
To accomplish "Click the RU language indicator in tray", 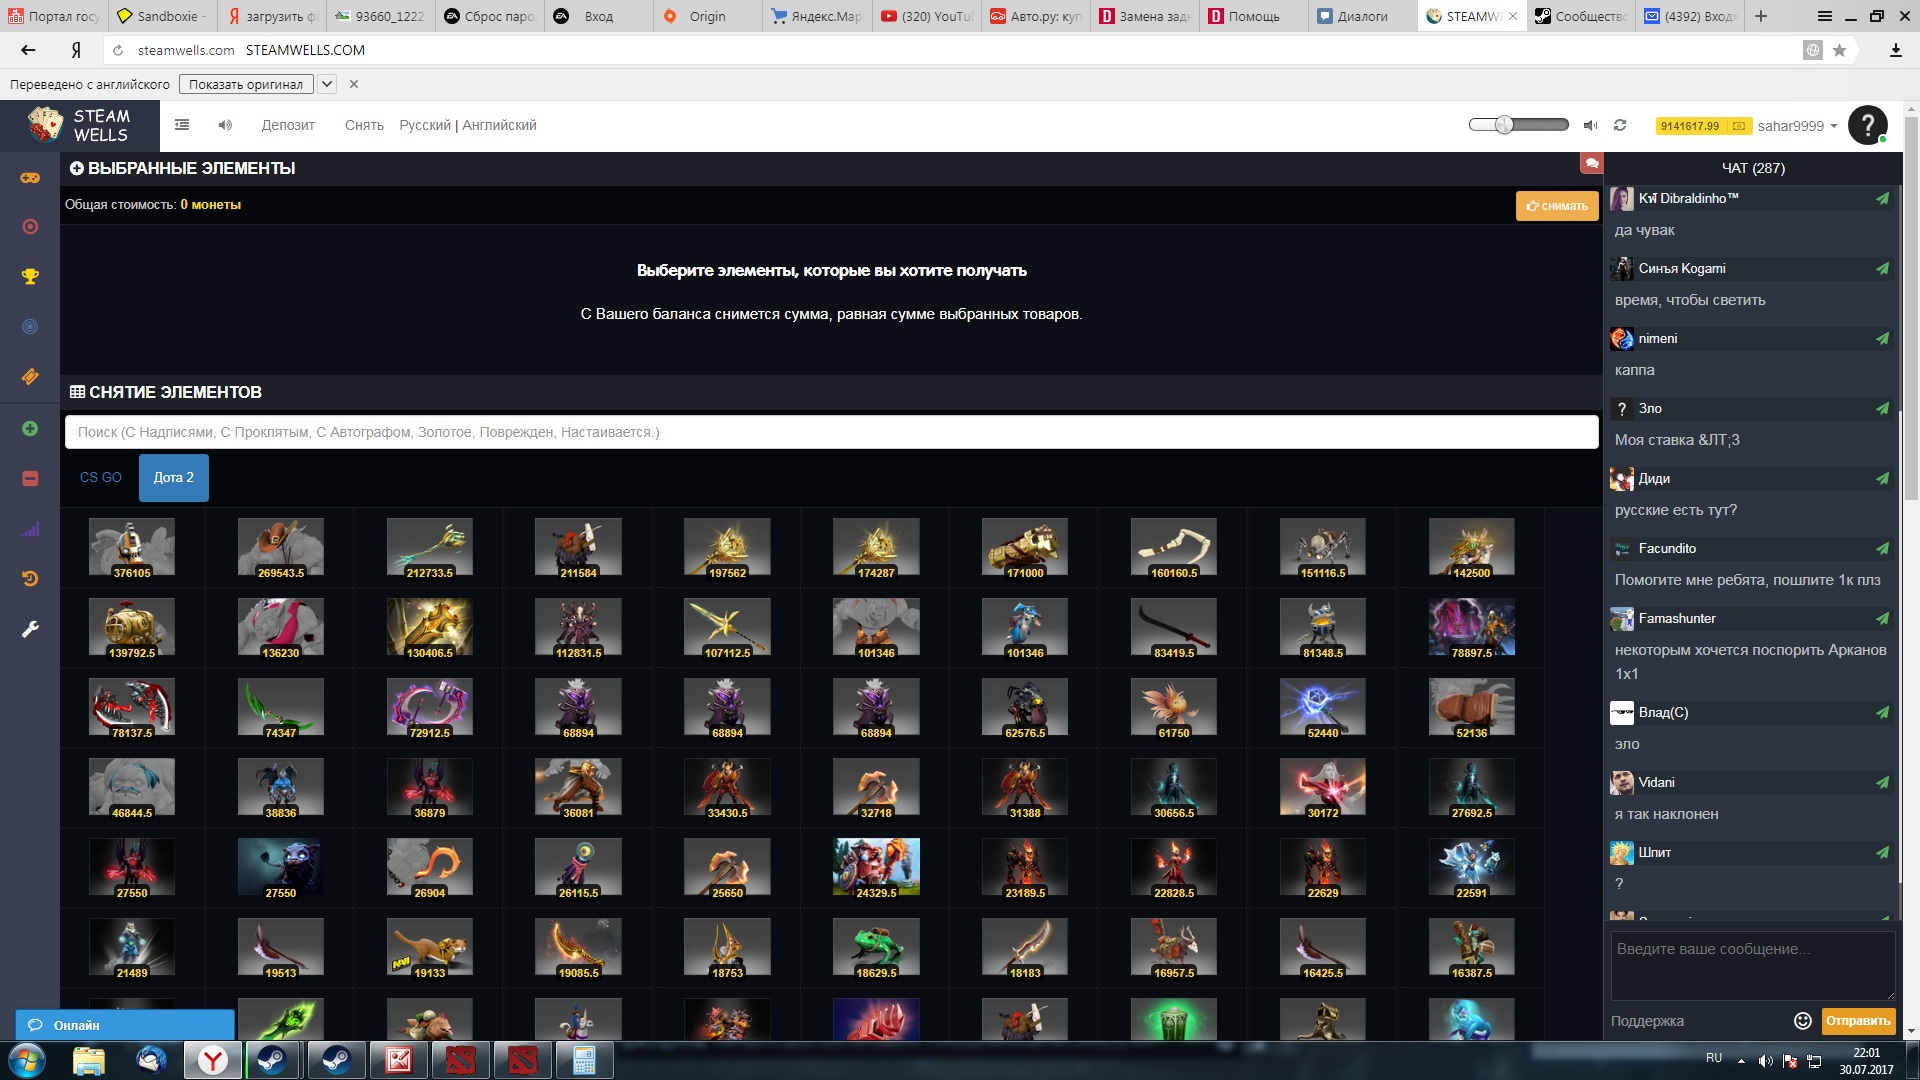I will click(x=1714, y=1058).
